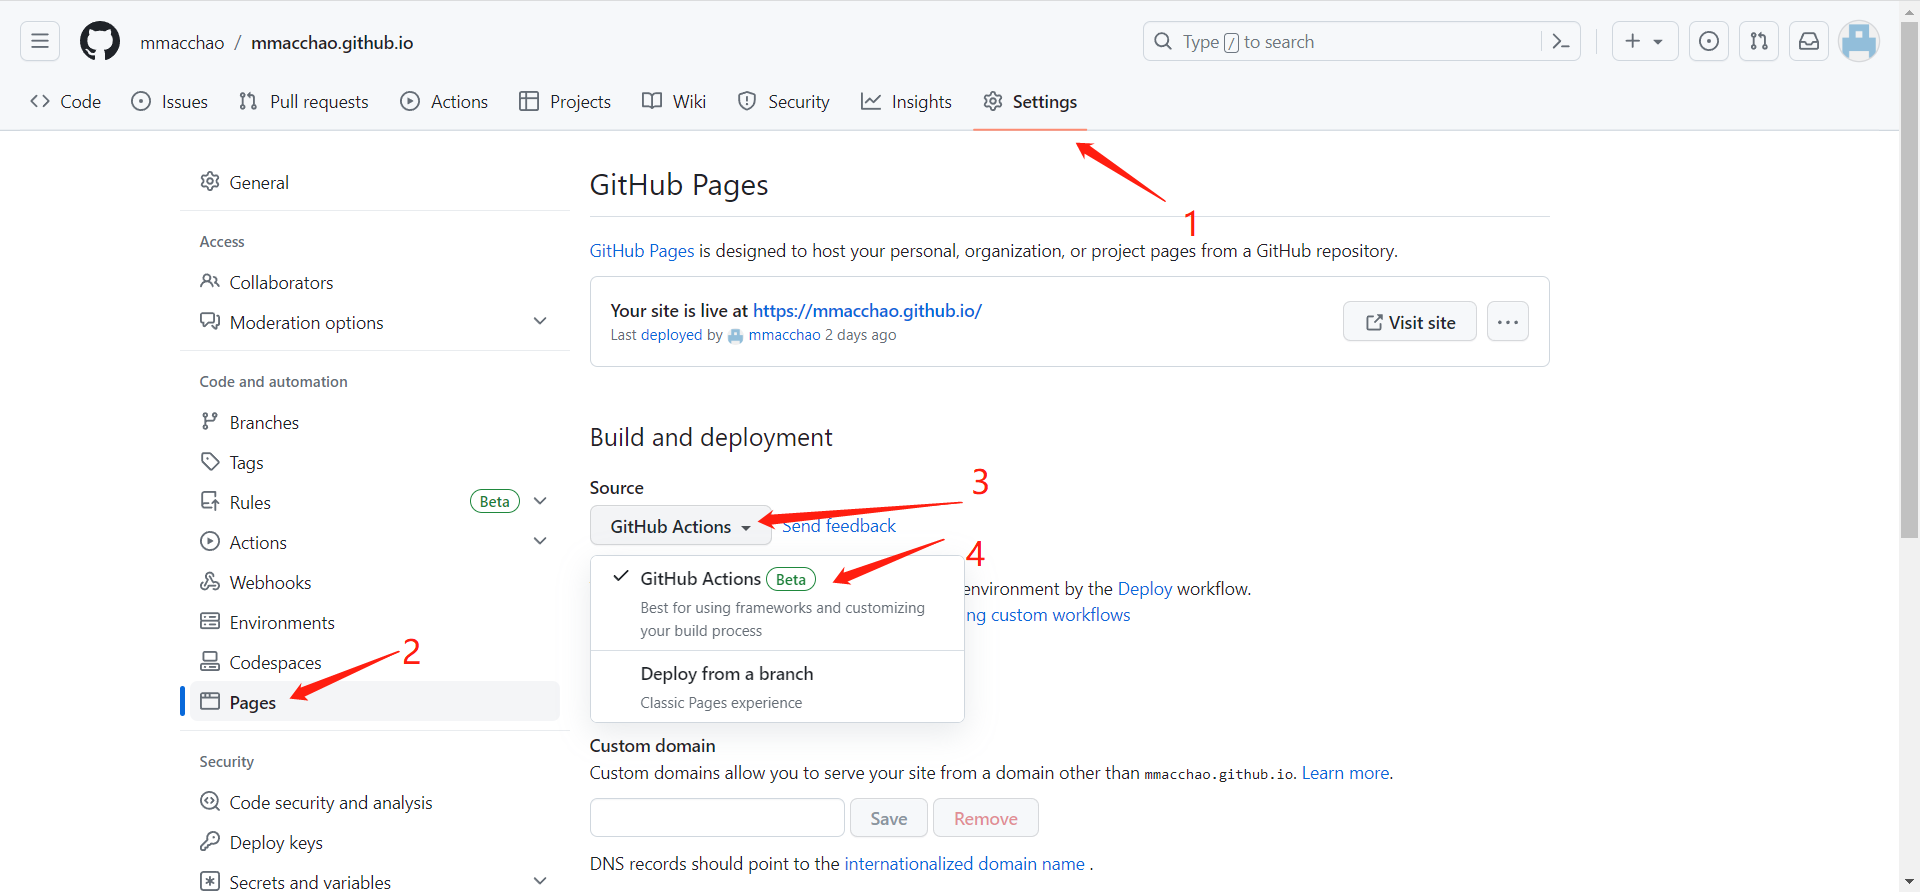This screenshot has height=892, width=1920.
Task: Open the hamburger navigation menu
Action: coord(40,41)
